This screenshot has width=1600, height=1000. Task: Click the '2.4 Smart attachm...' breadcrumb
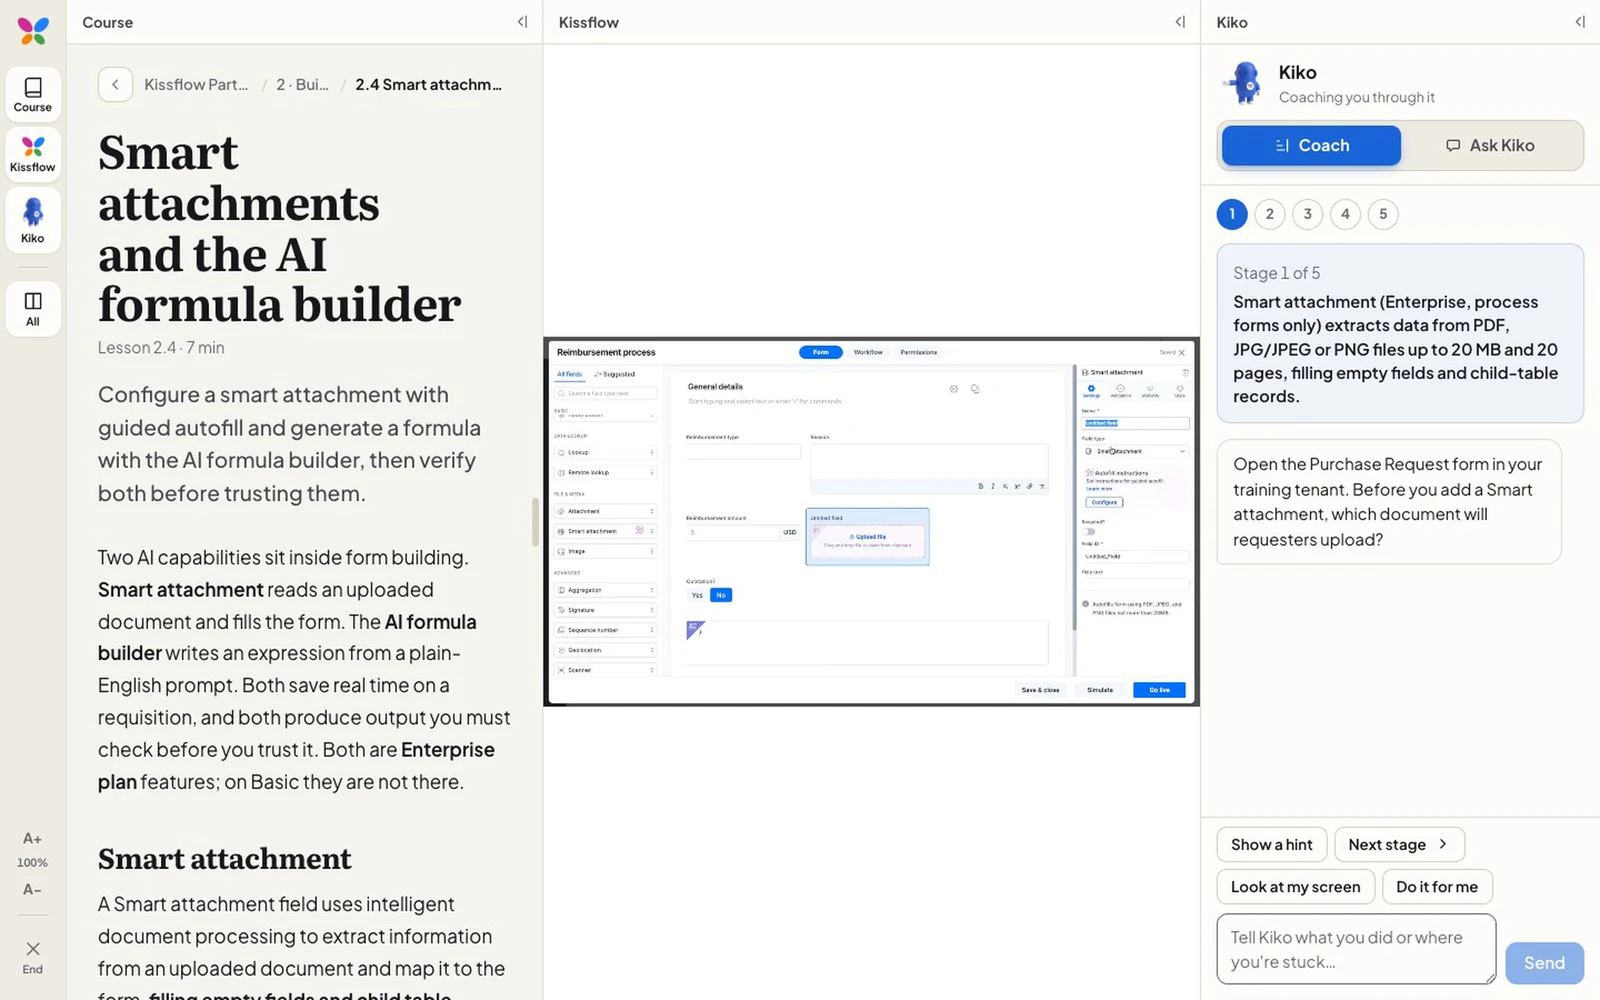[x=428, y=84]
